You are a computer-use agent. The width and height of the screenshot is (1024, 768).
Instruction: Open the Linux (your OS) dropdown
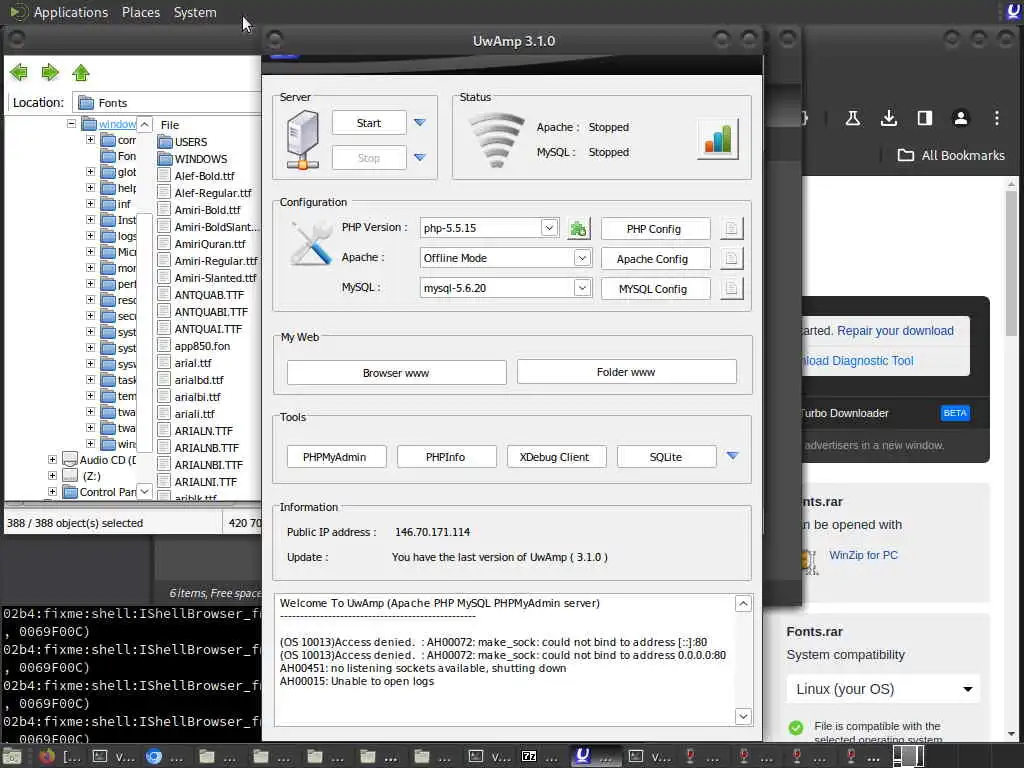point(884,689)
